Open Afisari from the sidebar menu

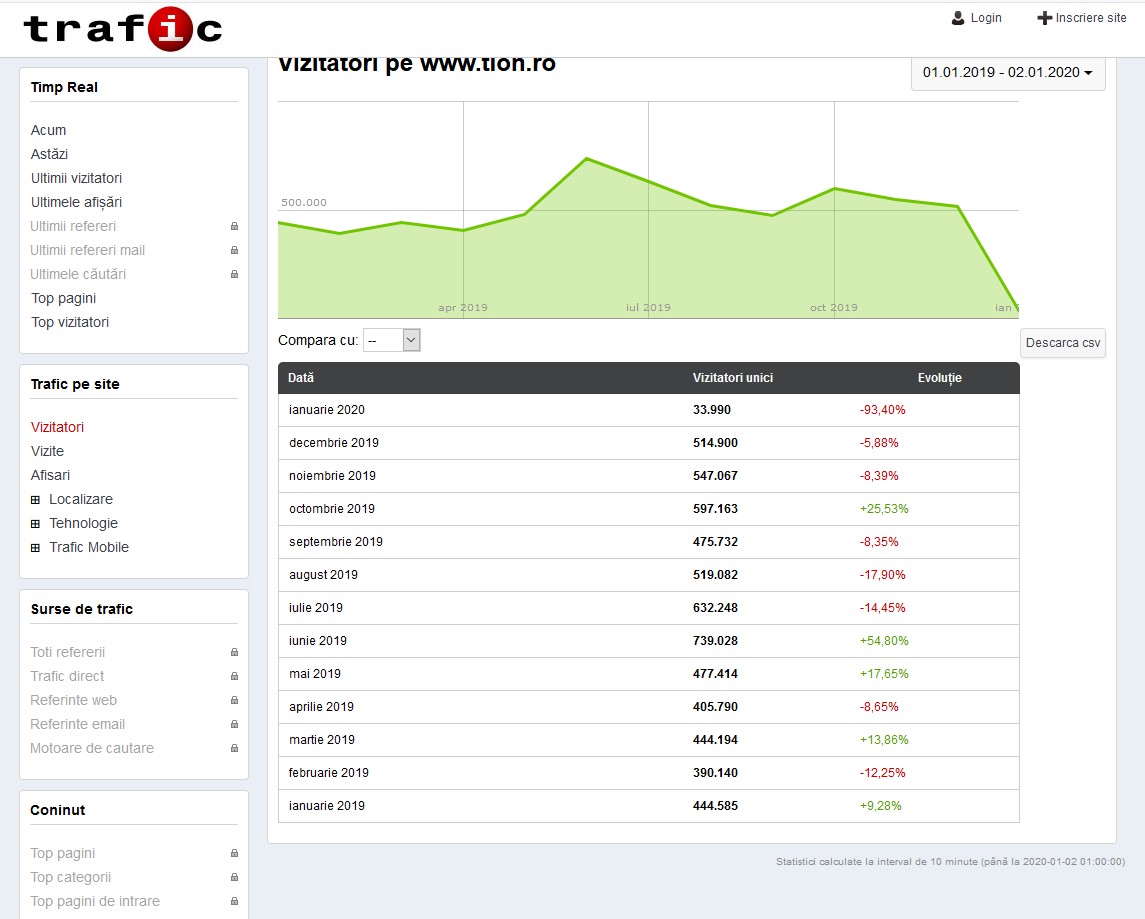[x=50, y=475]
